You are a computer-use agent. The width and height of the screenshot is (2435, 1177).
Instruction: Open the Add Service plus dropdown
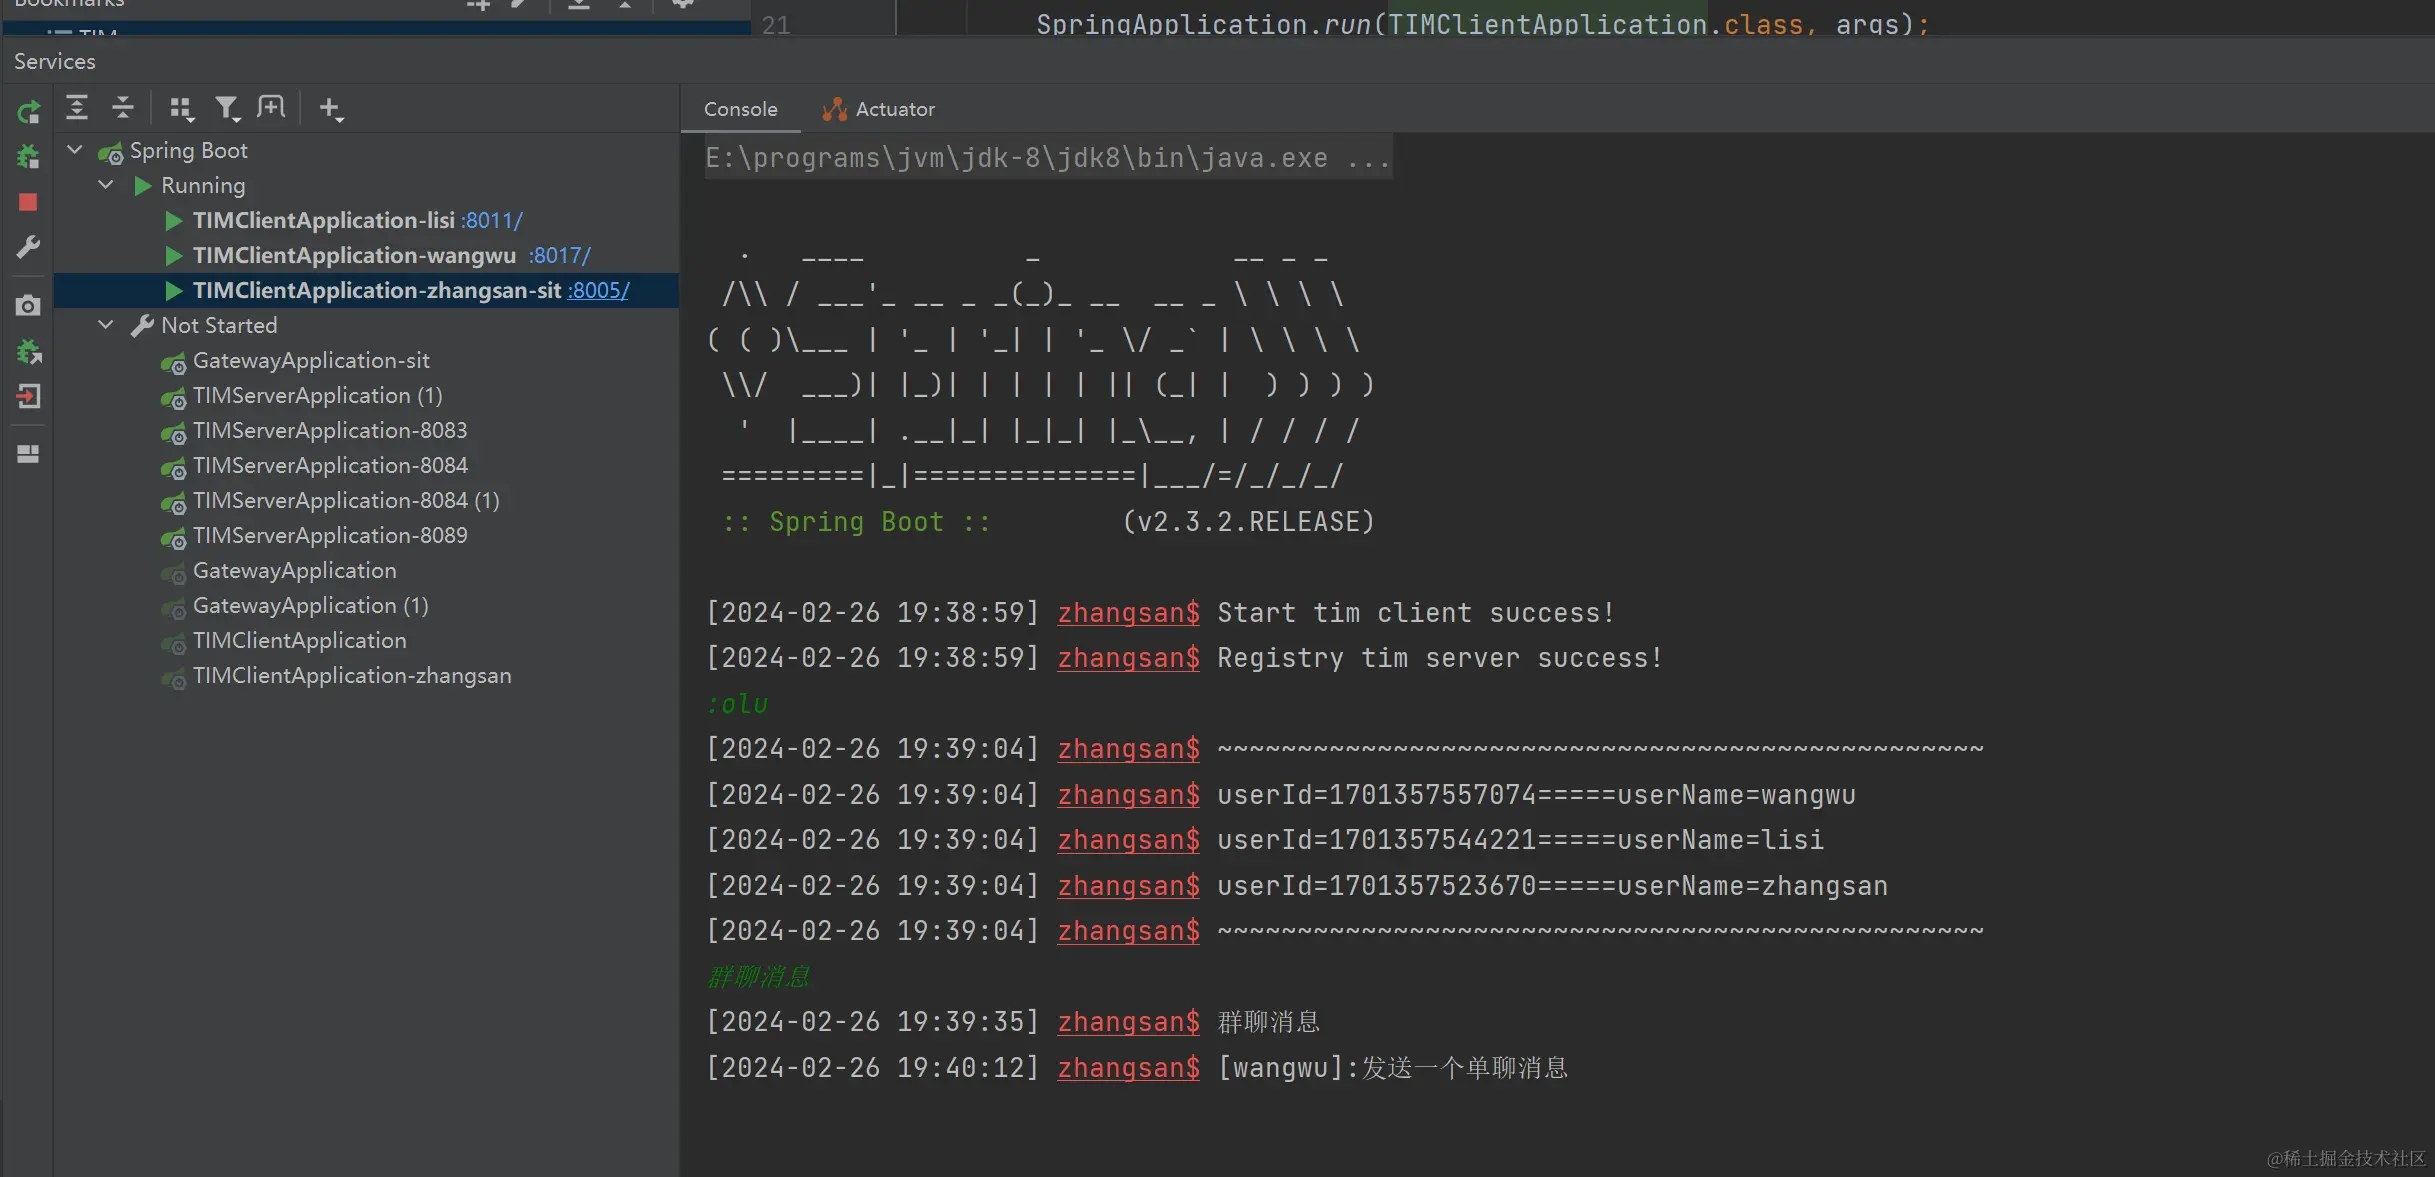[331, 108]
